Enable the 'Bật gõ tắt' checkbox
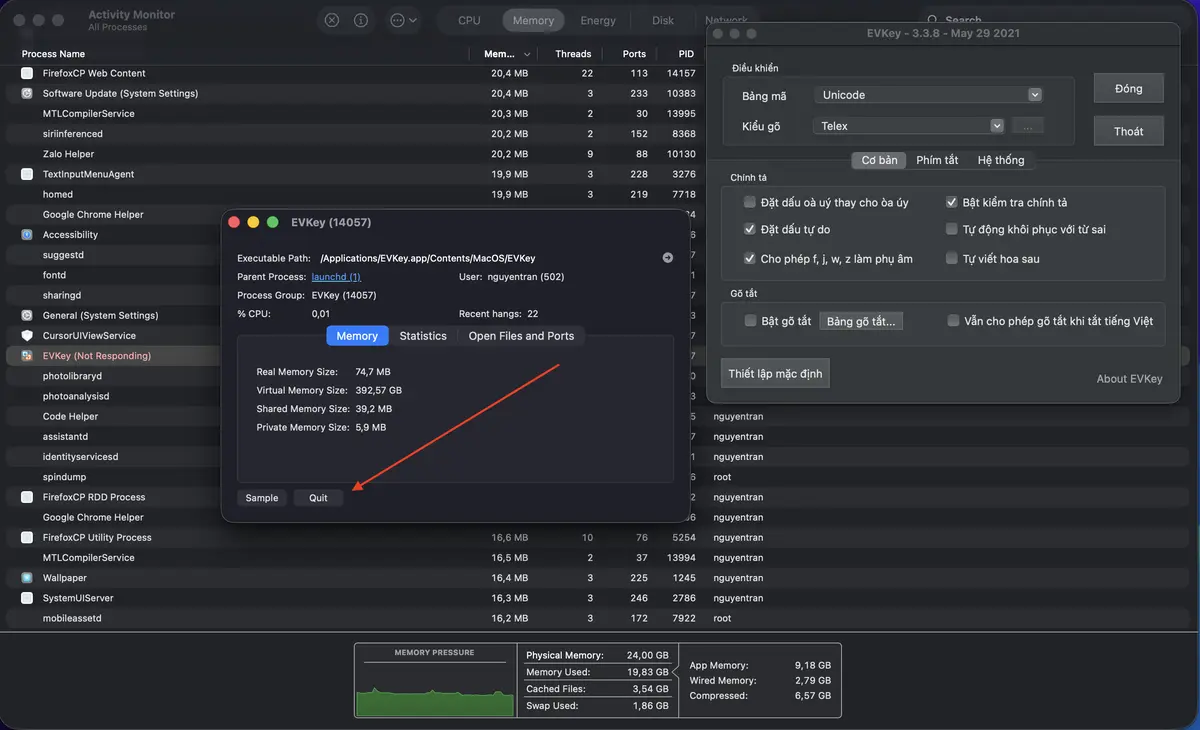This screenshot has height=730, width=1200. point(748,320)
